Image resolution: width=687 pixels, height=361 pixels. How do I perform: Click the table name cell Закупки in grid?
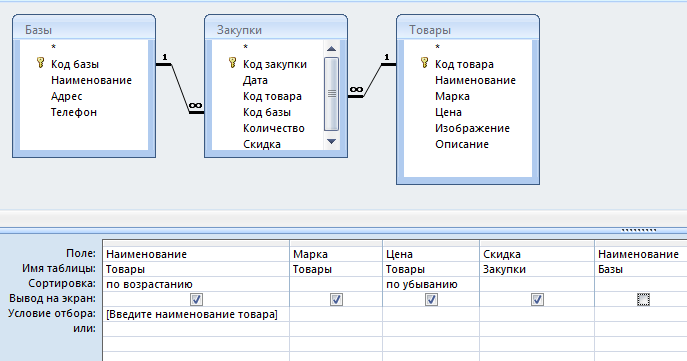(537, 269)
